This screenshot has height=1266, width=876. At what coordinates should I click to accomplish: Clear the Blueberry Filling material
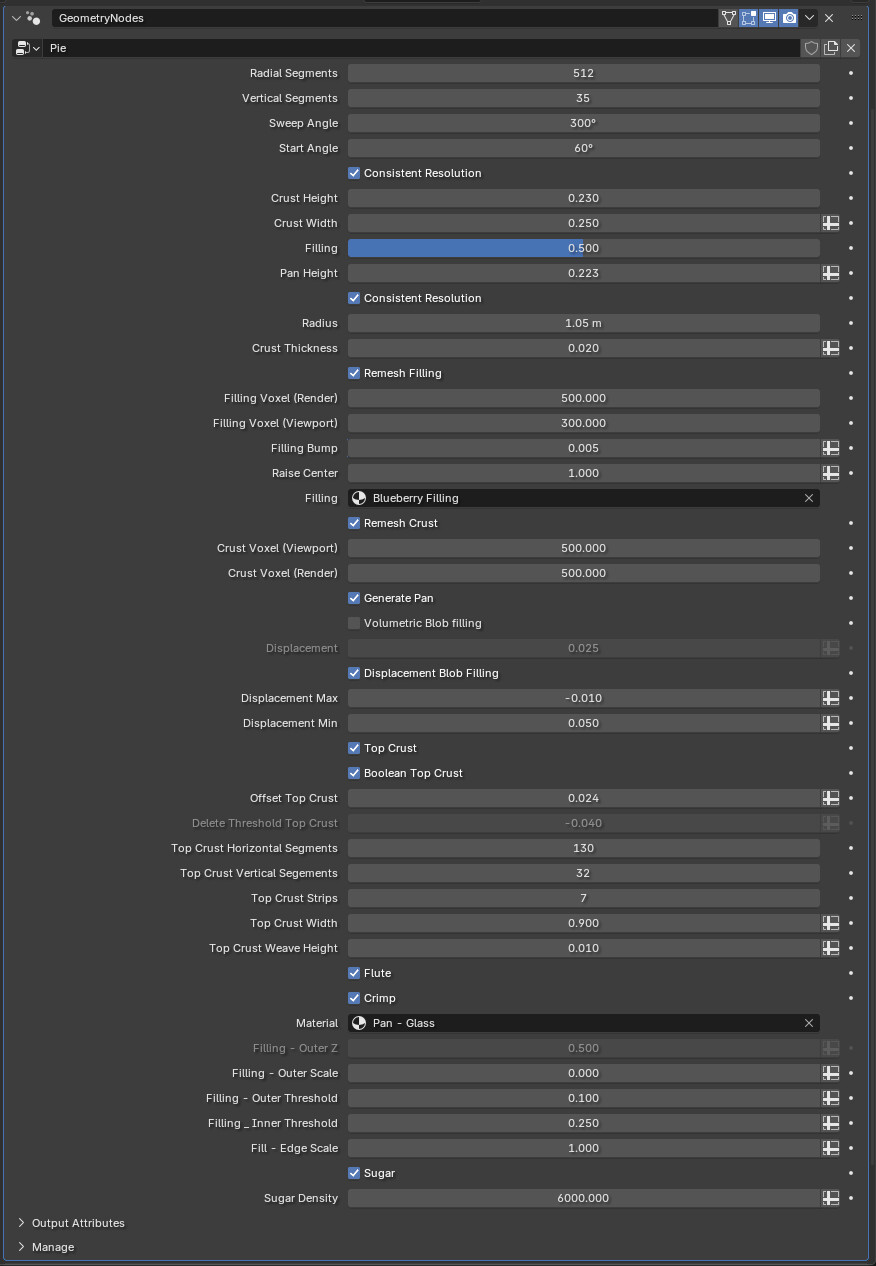809,498
